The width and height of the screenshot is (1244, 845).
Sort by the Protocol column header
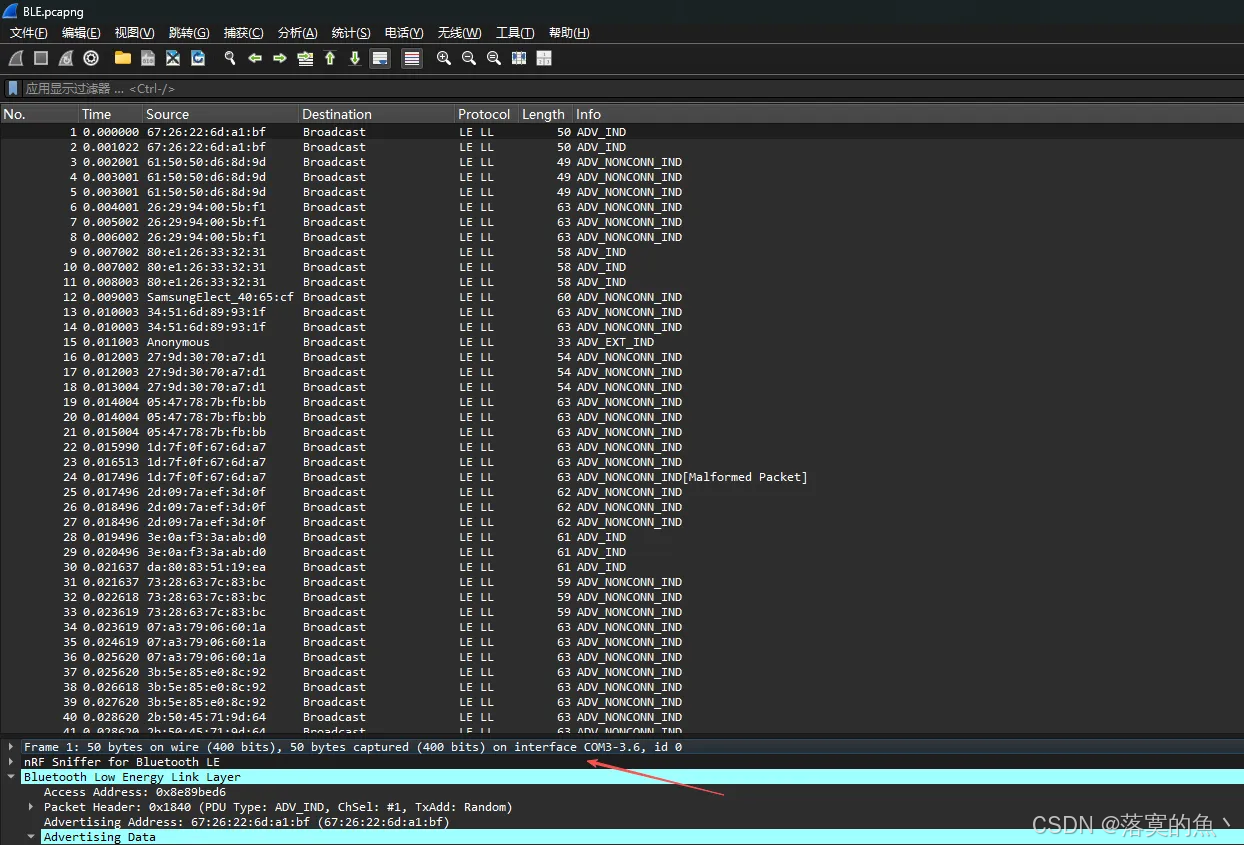[x=485, y=114]
